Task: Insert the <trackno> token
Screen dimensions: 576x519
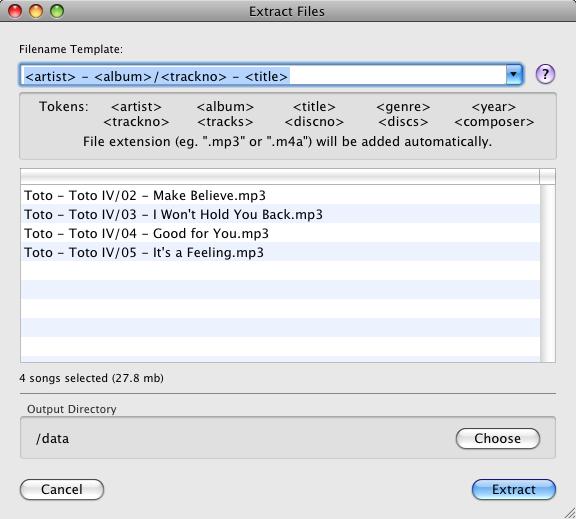Action: point(136,122)
